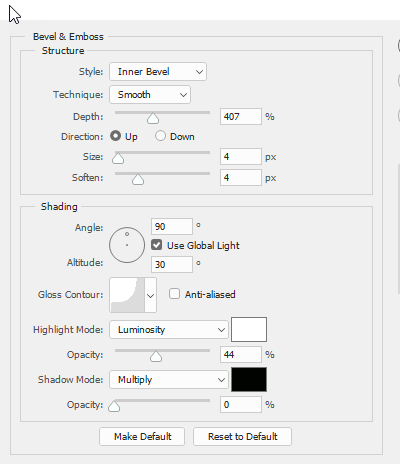Open the Highlight Mode Luminosity dropdown

169,330
